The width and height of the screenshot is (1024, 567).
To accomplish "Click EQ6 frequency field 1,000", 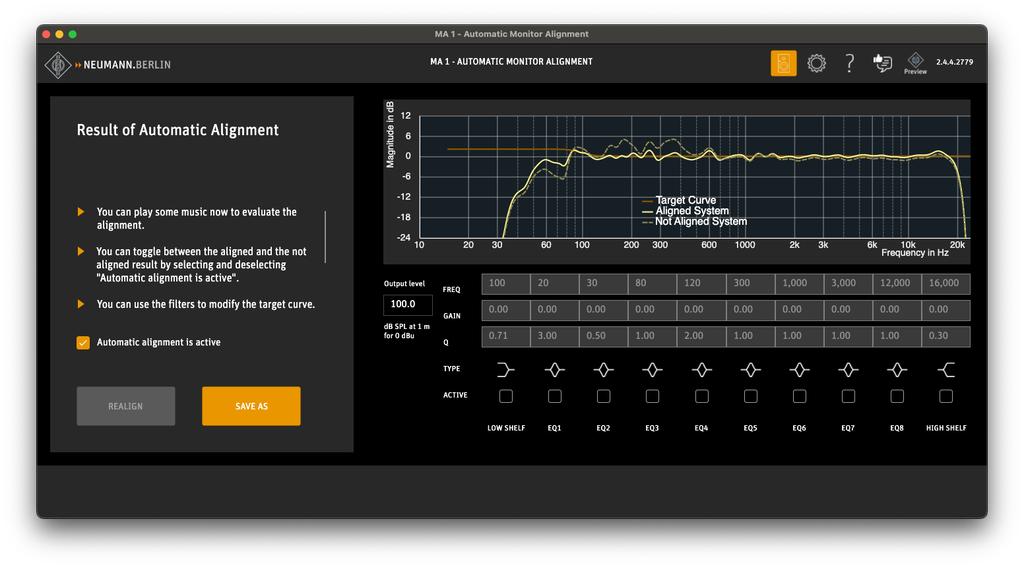I will [799, 284].
